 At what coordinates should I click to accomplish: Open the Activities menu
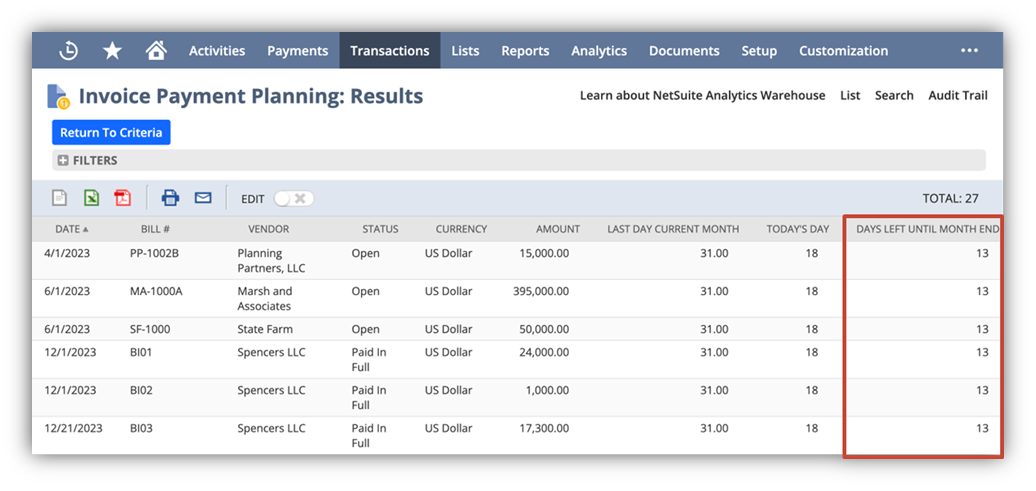click(217, 51)
